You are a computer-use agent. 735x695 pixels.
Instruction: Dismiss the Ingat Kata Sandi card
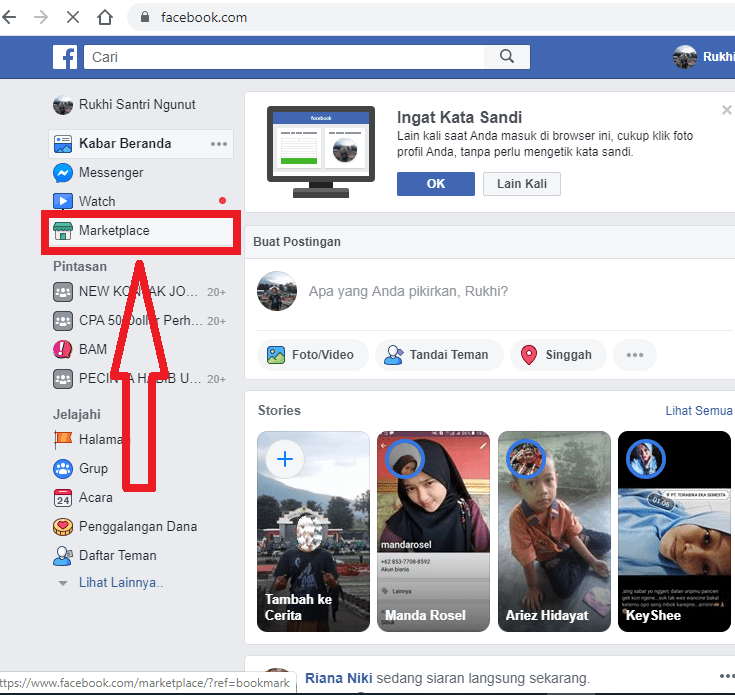[727, 110]
